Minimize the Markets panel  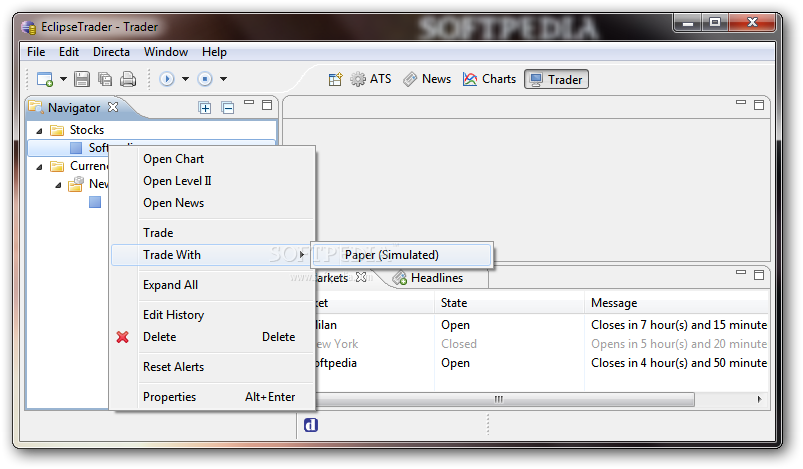pos(741,272)
